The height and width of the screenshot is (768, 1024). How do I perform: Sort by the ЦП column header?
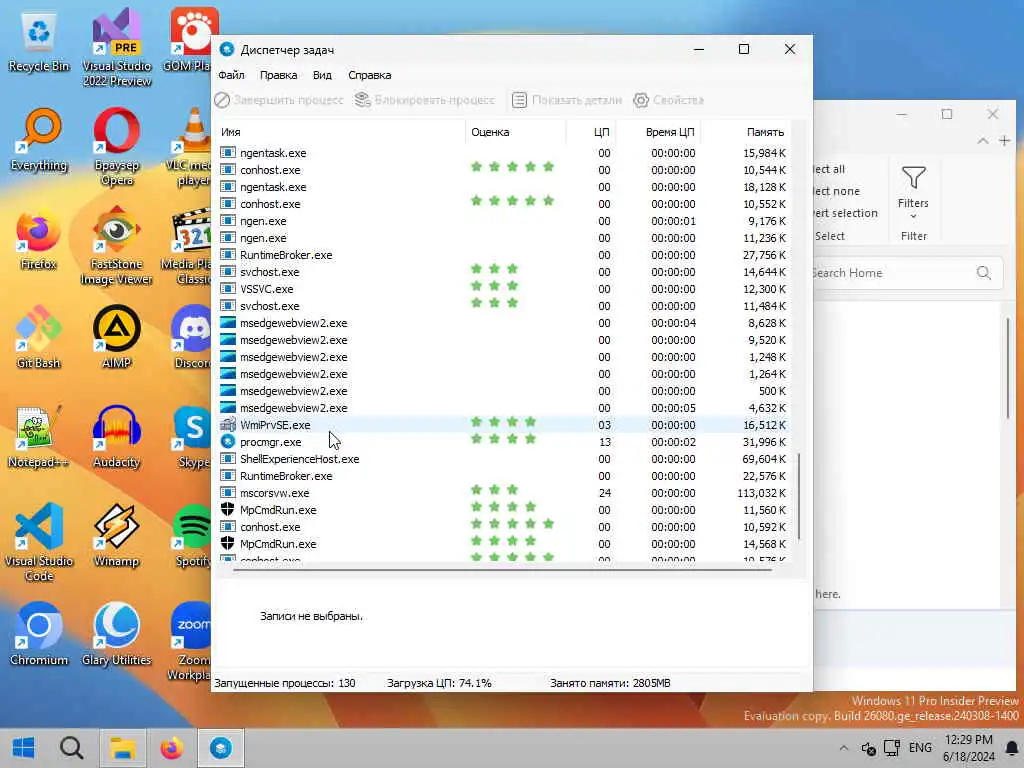(591, 132)
